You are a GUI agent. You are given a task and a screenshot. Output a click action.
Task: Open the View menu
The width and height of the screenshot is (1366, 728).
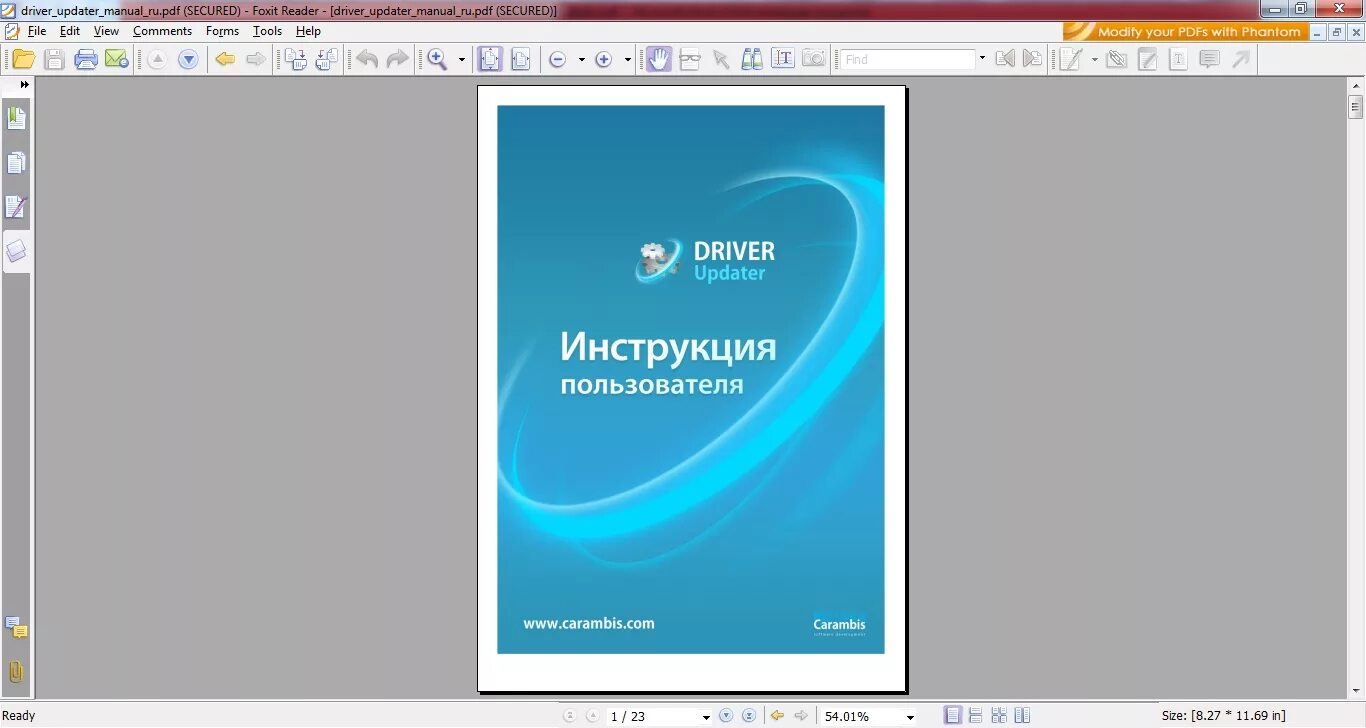pos(106,31)
